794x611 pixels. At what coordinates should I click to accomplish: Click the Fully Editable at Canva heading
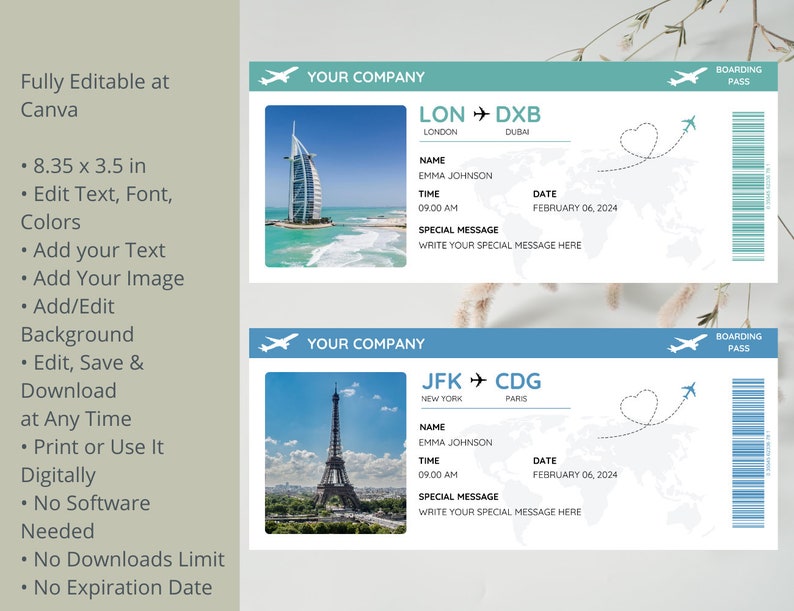click(95, 96)
